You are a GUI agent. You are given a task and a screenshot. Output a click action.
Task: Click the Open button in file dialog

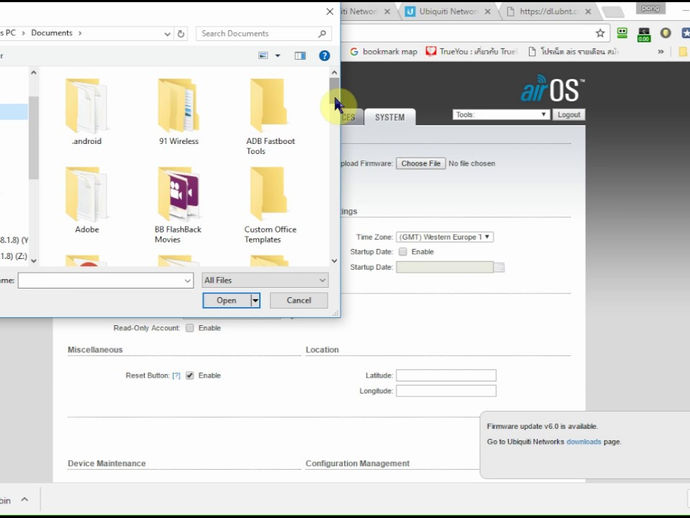click(227, 301)
